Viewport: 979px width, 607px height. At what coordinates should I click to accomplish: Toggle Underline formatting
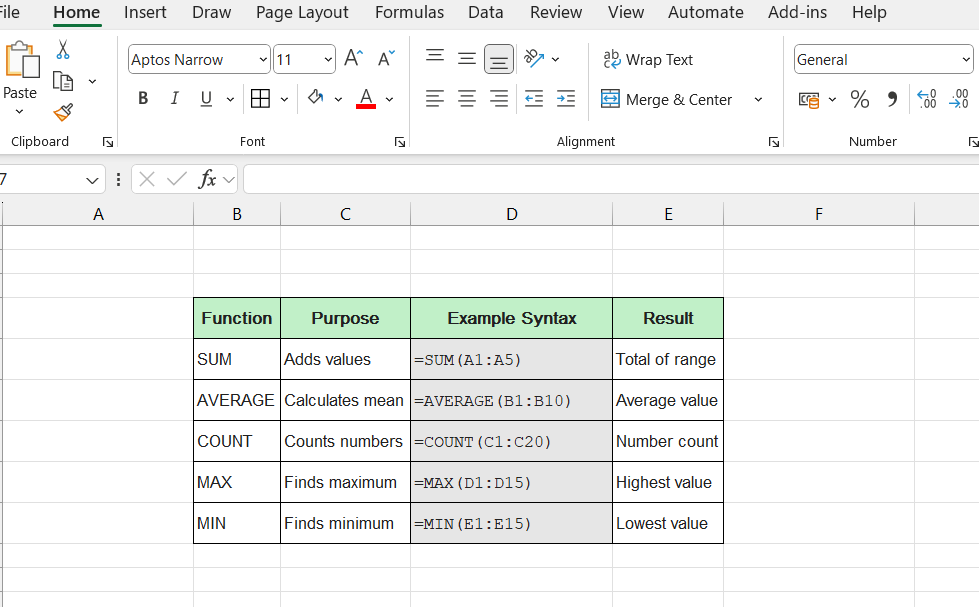pos(206,99)
